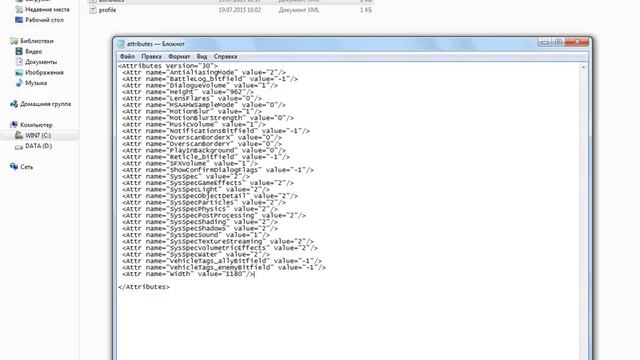This screenshot has height=360, width=640.
Task: Click the profile XML file icon
Action: click(x=93, y=10)
